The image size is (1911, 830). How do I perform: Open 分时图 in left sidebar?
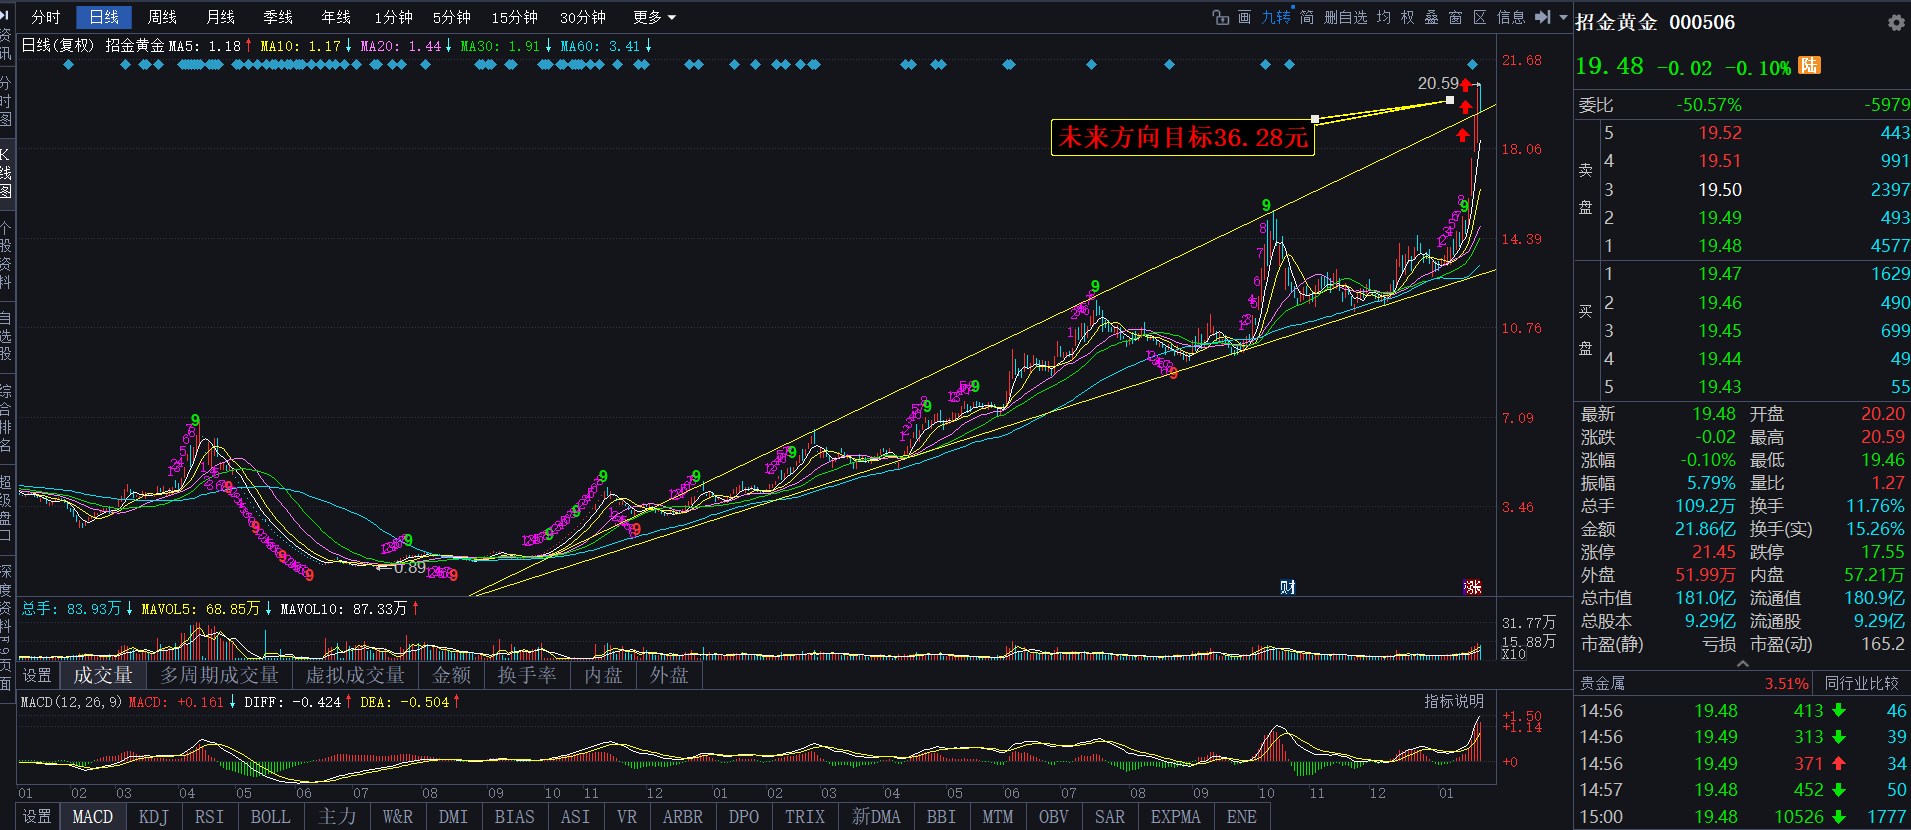tap(5, 102)
